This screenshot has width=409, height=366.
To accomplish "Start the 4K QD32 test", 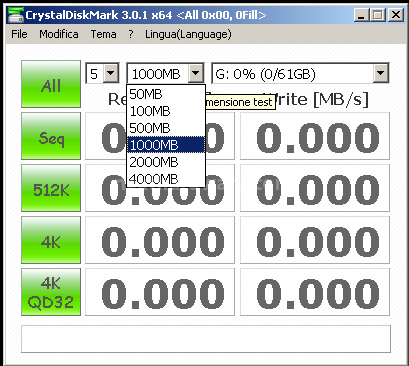I will tap(51, 292).
